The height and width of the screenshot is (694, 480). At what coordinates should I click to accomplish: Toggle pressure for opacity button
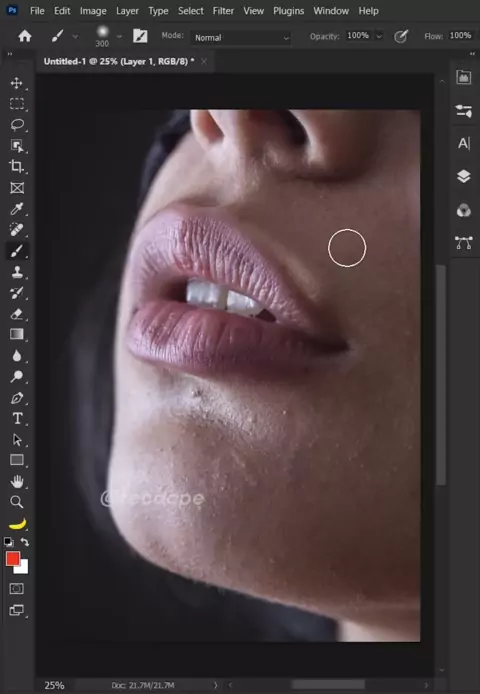401,37
